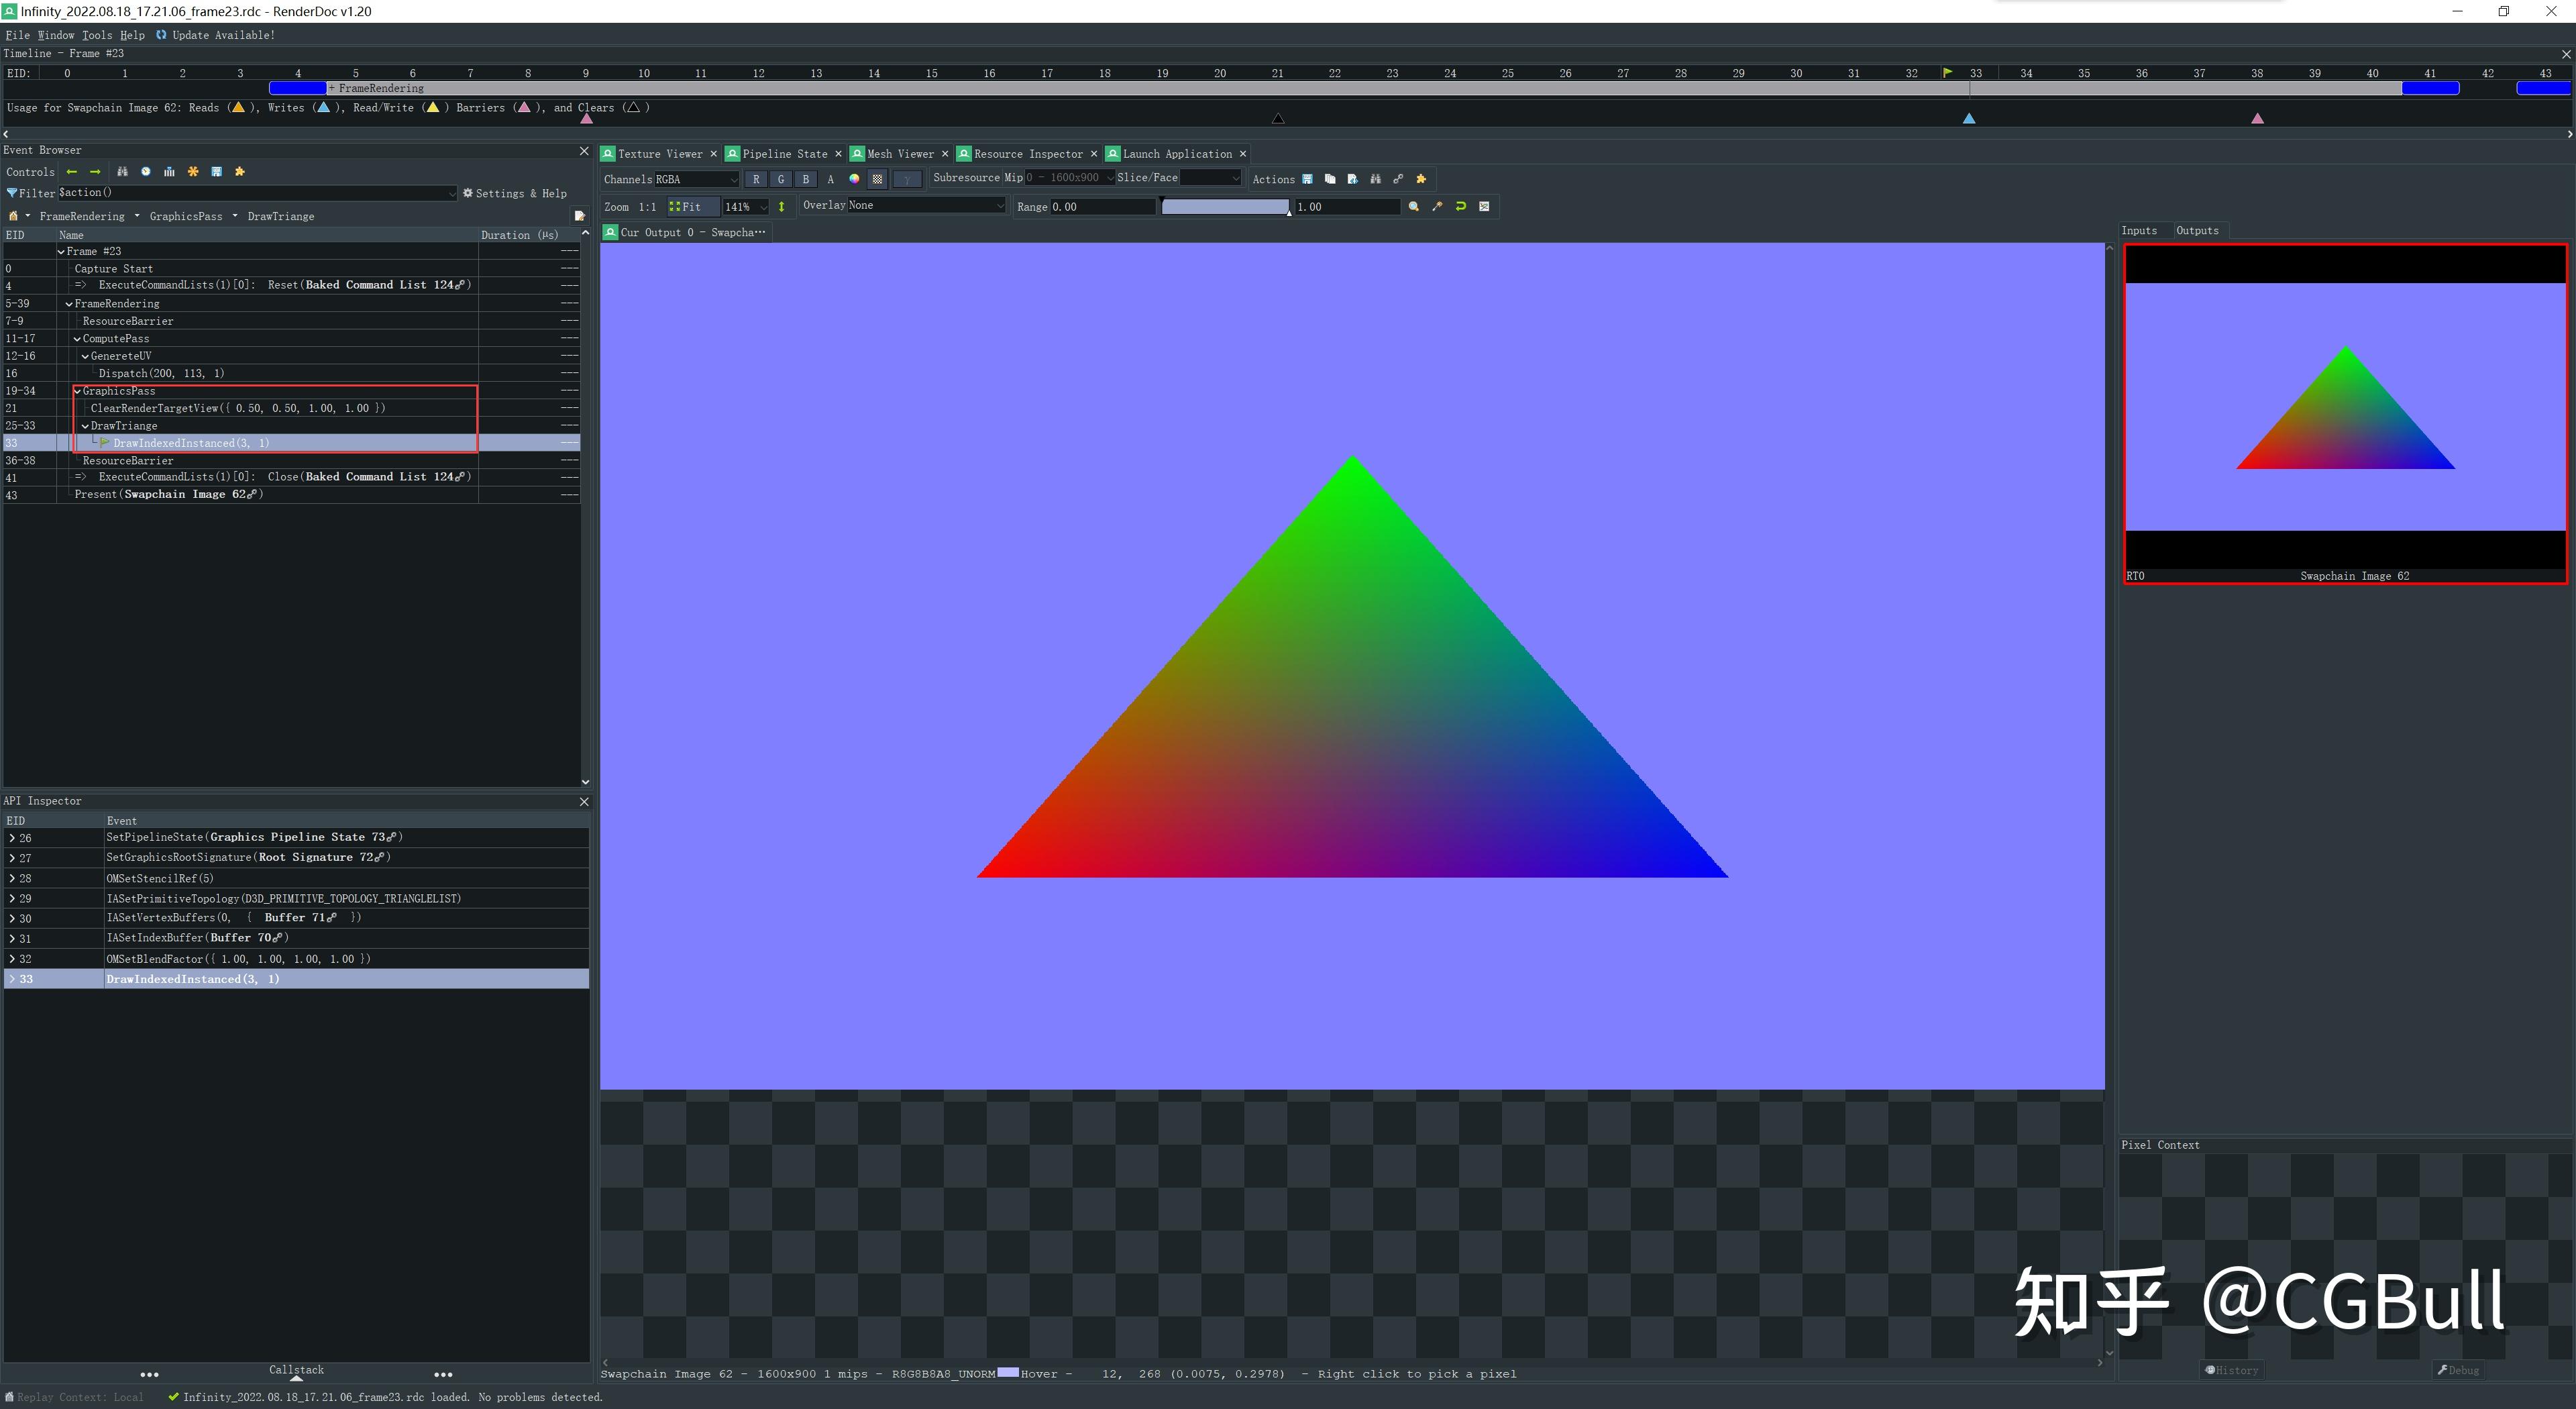Click the range slider bar
Viewport: 2576px width, 1409px height.
click(x=1224, y=207)
